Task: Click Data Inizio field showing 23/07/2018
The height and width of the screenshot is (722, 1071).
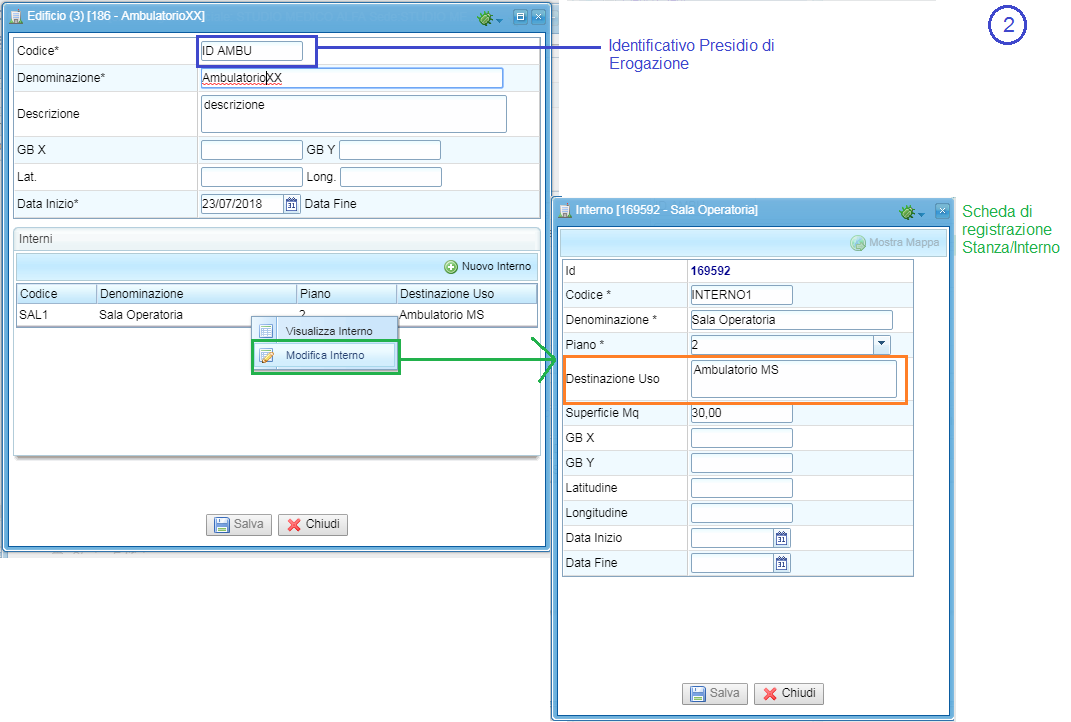Action: pos(242,204)
